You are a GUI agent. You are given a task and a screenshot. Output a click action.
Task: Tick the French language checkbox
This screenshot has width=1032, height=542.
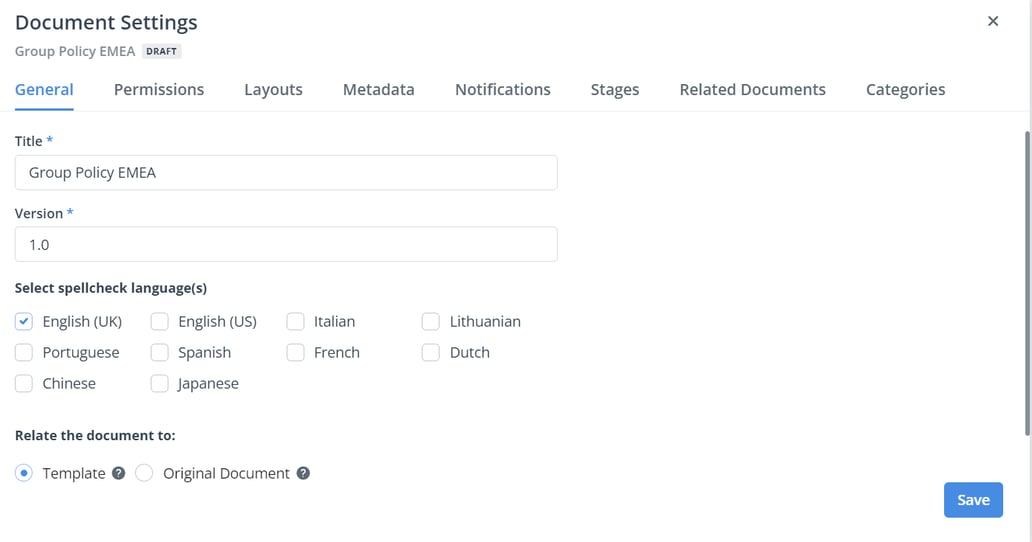(x=296, y=352)
